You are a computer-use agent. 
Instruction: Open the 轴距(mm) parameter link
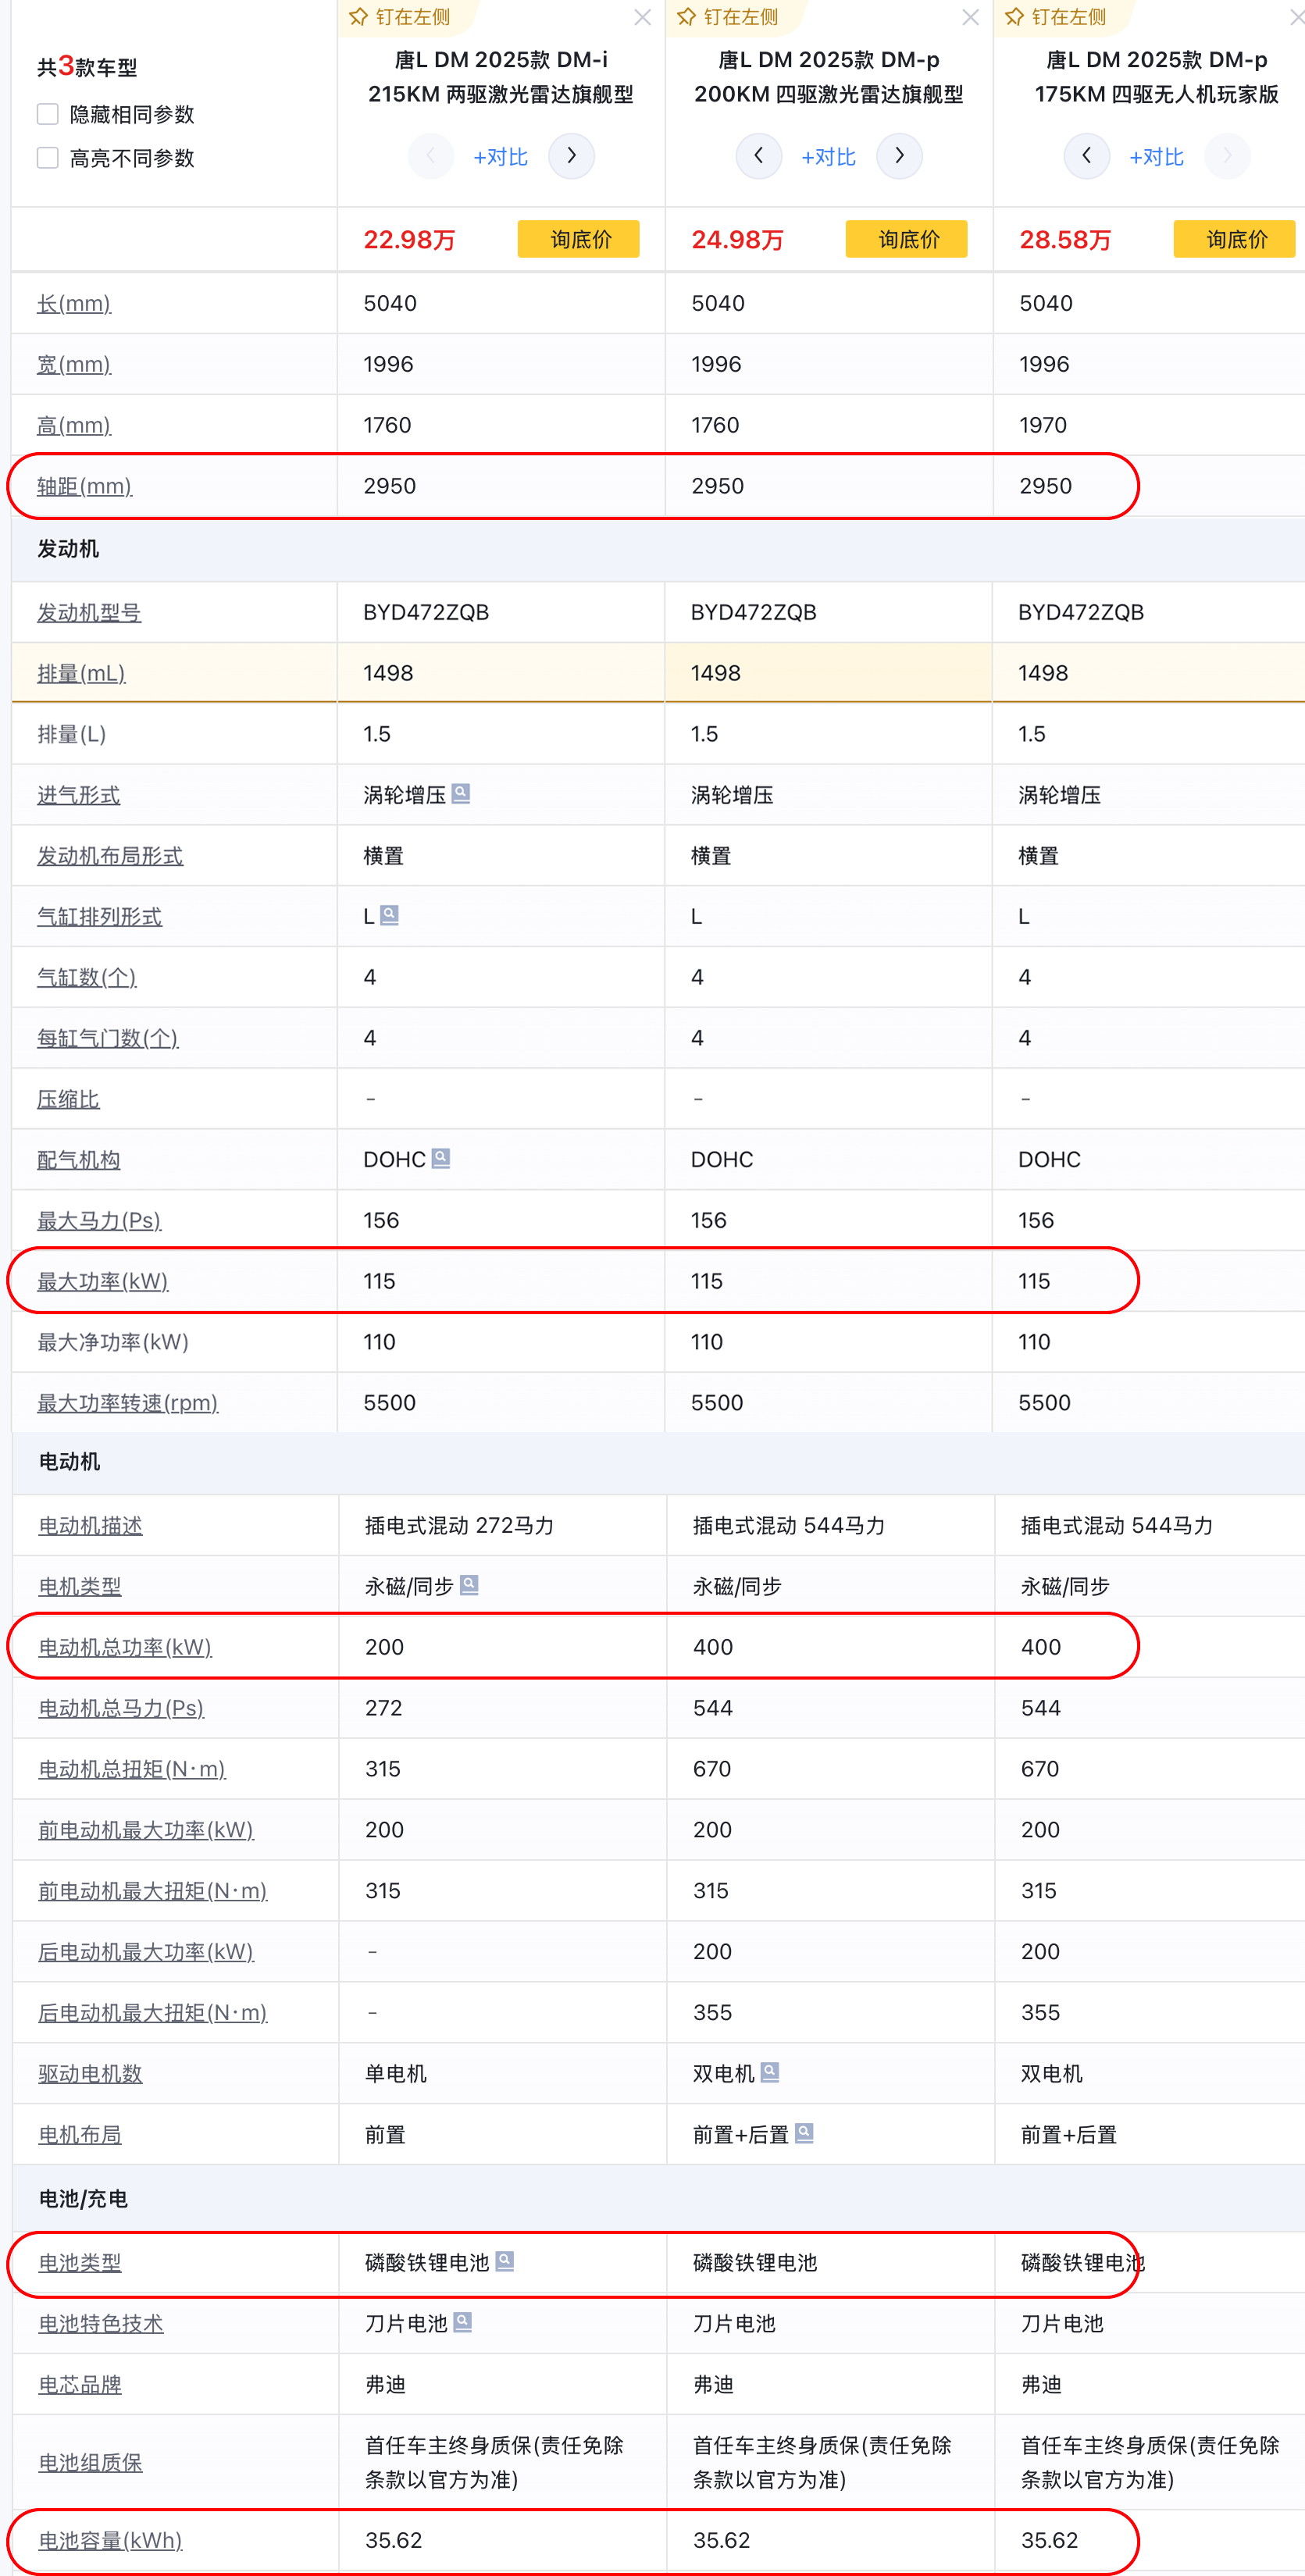(85, 486)
